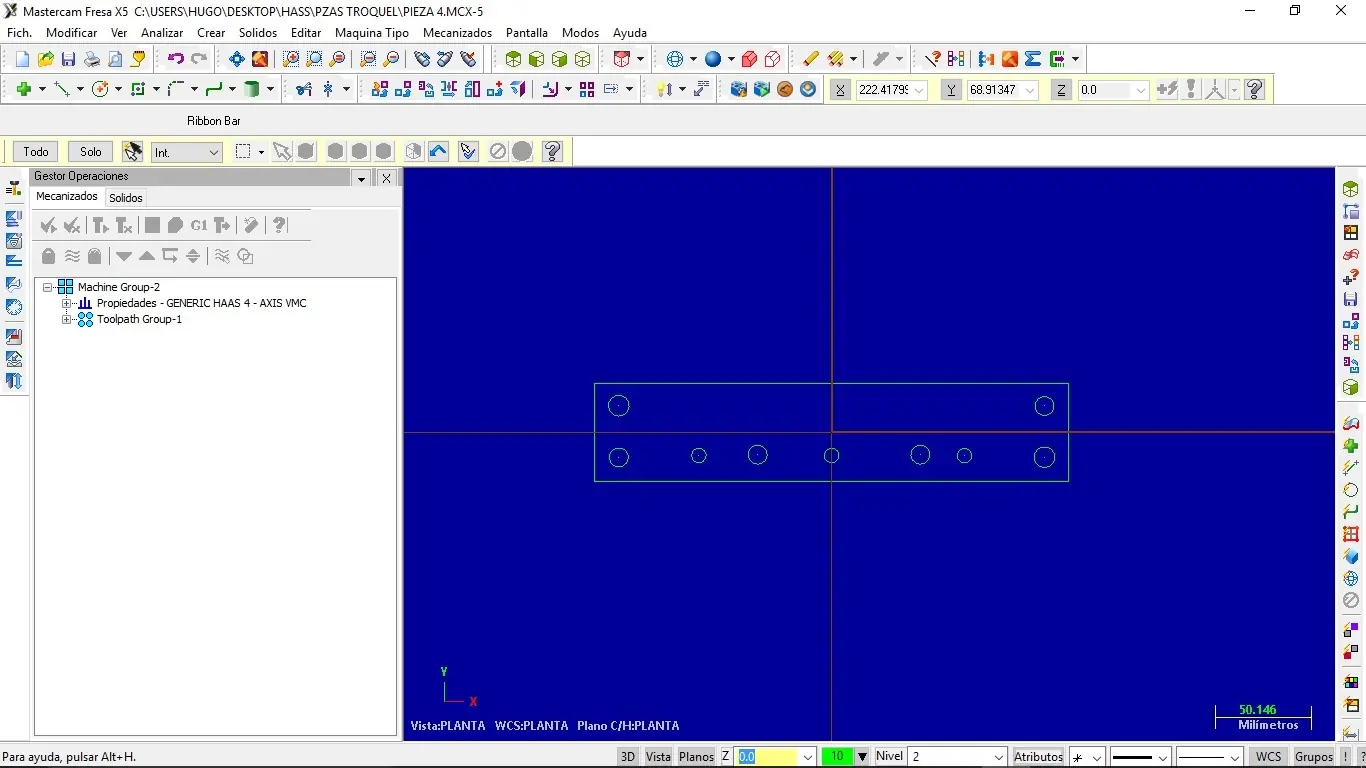
Task: Click the yellow pencil delete entities icon
Action: tap(810, 59)
